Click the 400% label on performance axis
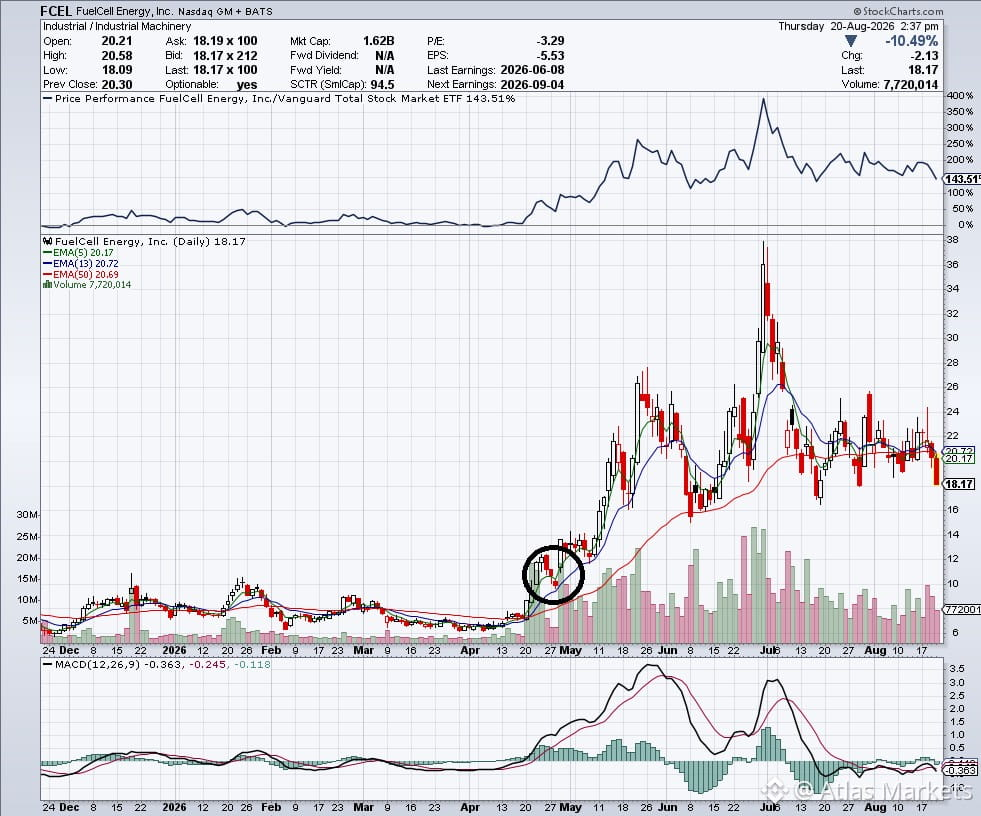Viewport: 981px width, 816px height. point(960,96)
